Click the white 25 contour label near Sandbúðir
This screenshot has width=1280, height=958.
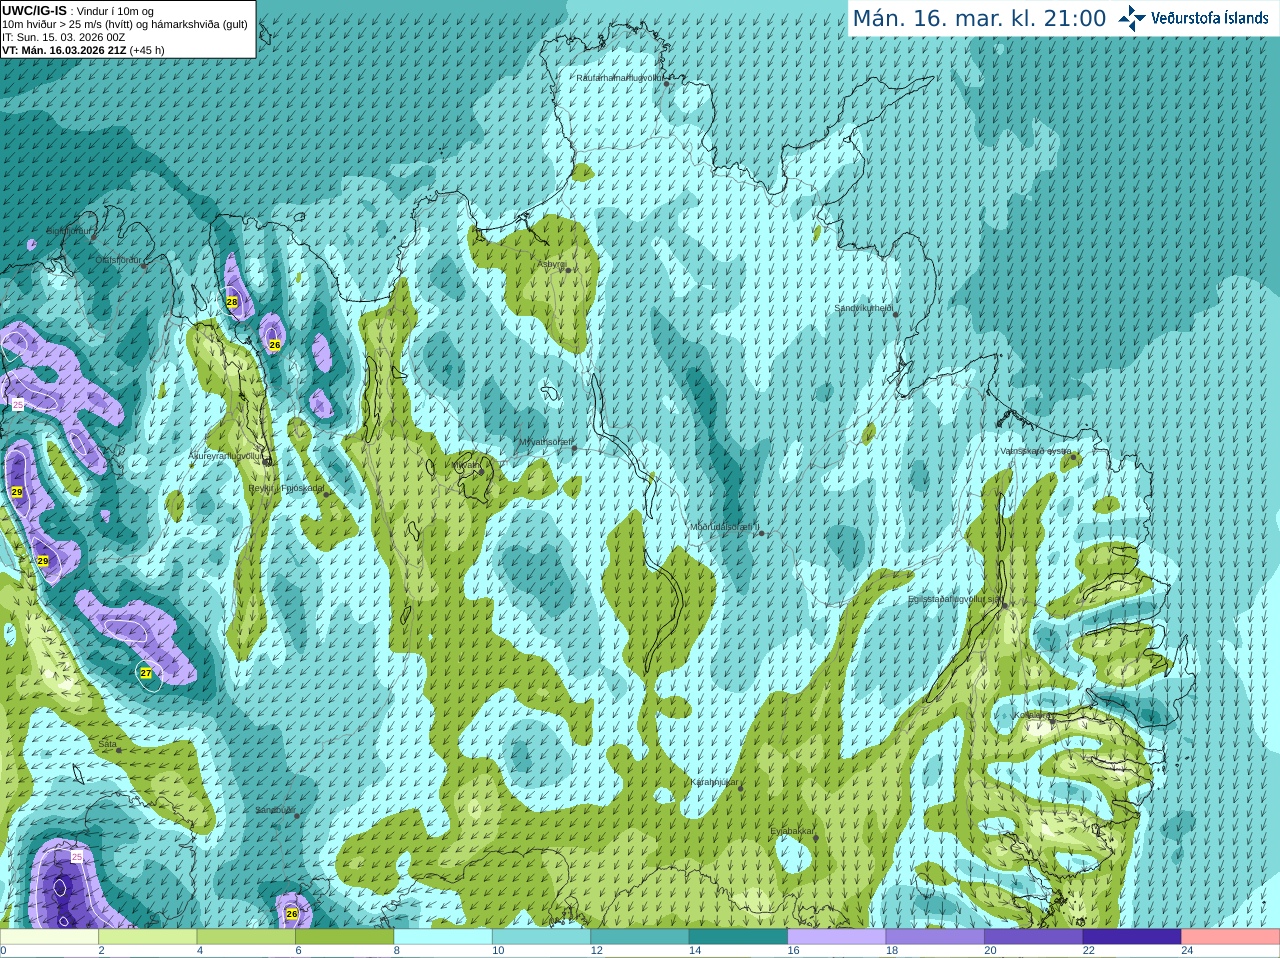click(x=77, y=857)
